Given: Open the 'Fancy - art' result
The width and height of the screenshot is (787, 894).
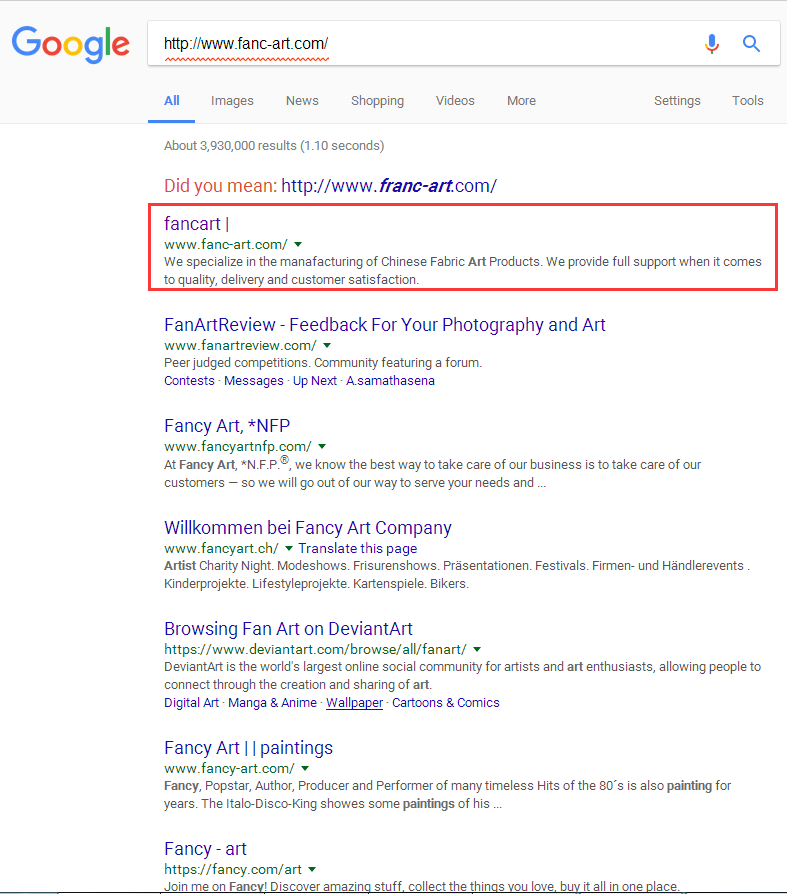Looking at the screenshot, I should click(205, 848).
